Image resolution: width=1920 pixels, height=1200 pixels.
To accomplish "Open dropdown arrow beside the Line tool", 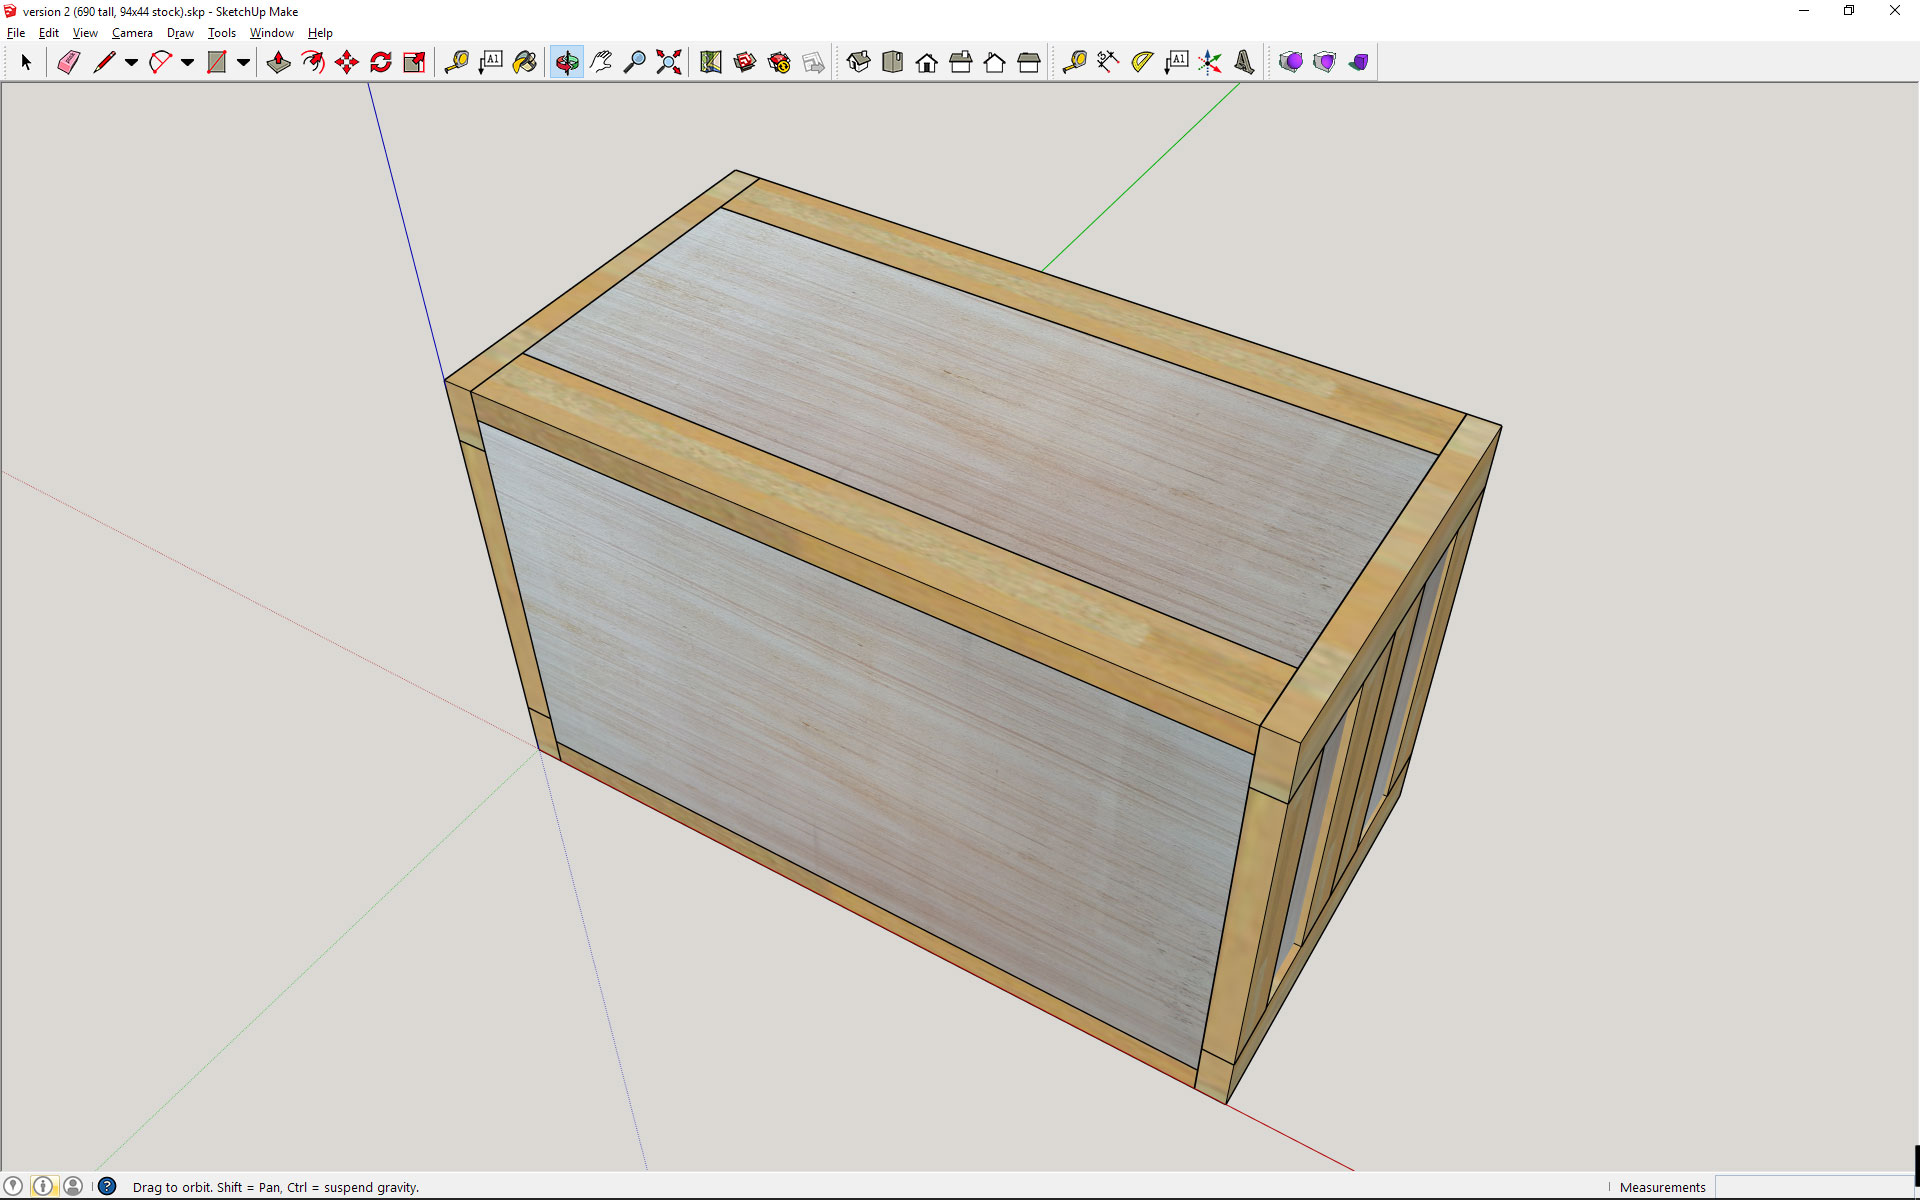I will (131, 62).
